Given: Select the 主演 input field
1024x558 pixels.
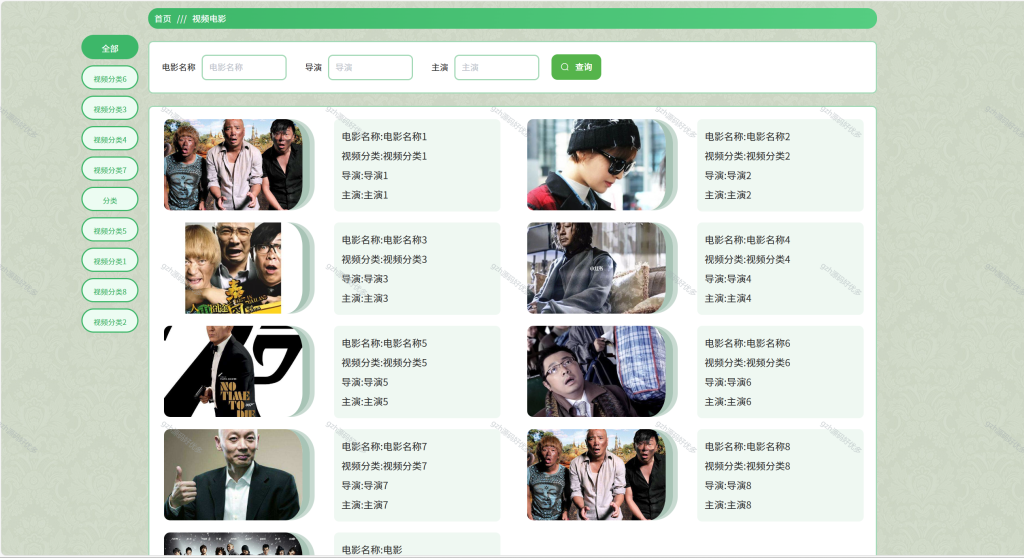Looking at the screenshot, I should coord(496,67).
